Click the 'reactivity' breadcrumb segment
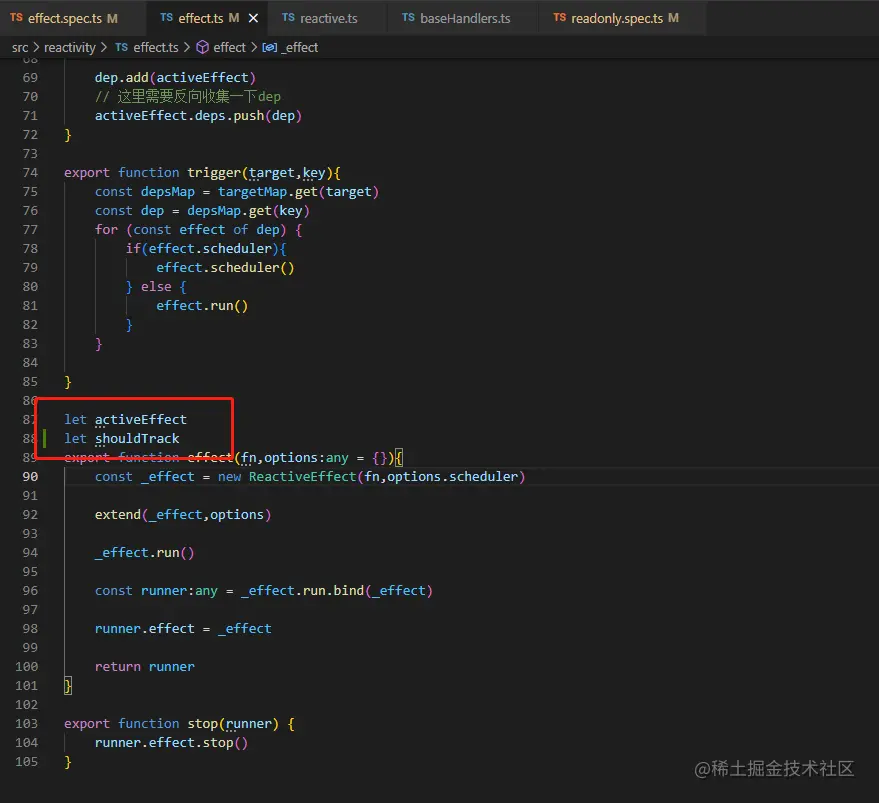 pyautogui.click(x=70, y=48)
